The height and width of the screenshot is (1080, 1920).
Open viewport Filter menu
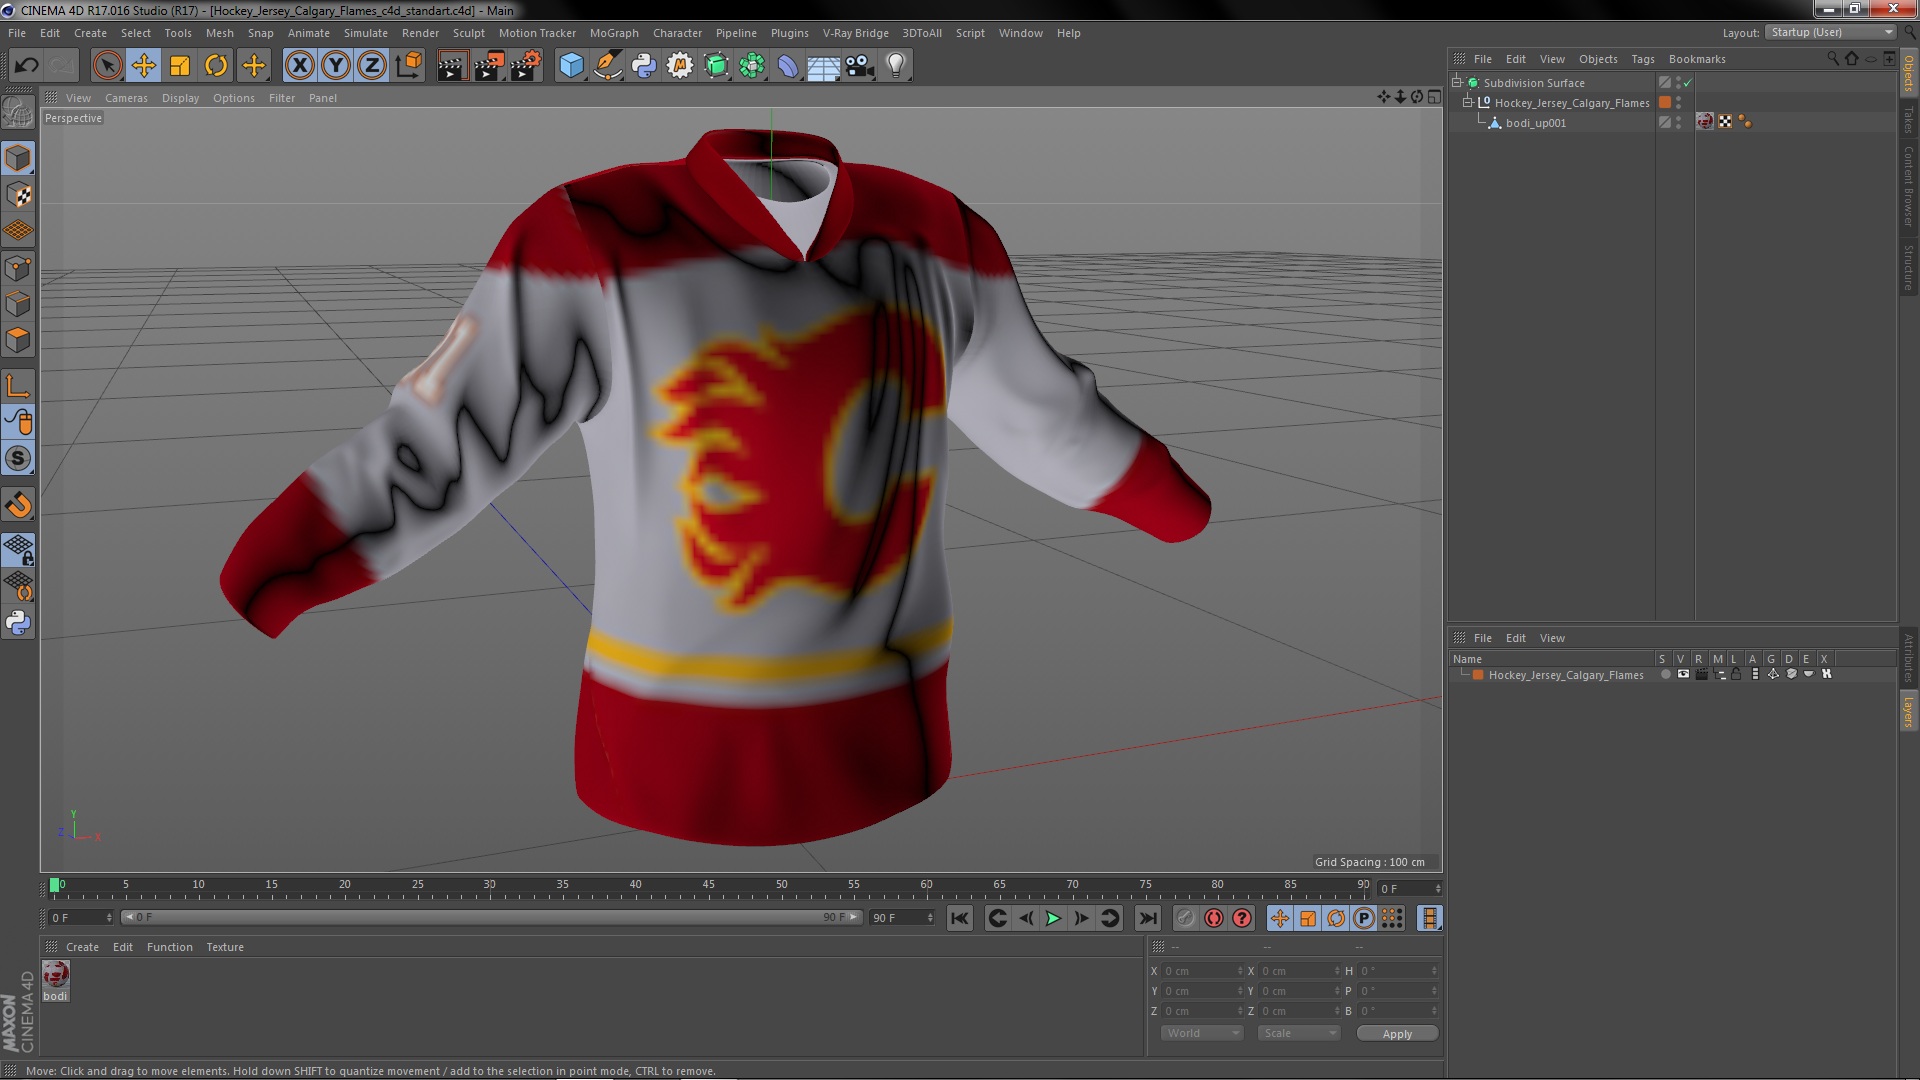pos(282,98)
